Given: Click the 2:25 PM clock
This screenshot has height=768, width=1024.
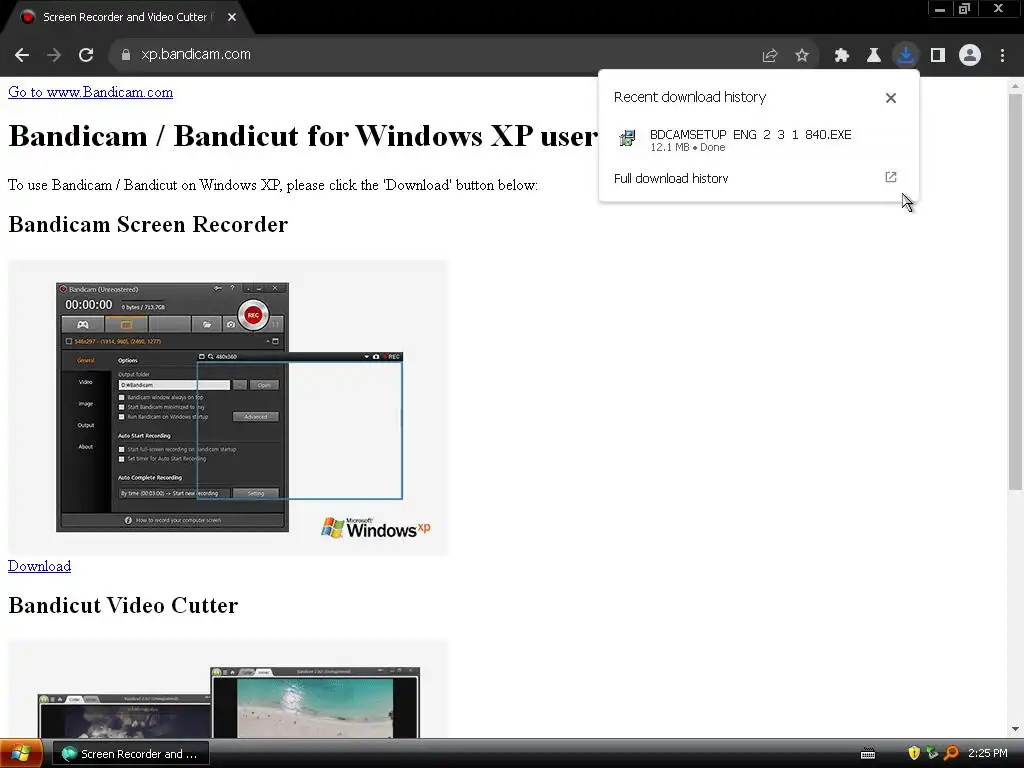Looking at the screenshot, I should [x=987, y=754].
